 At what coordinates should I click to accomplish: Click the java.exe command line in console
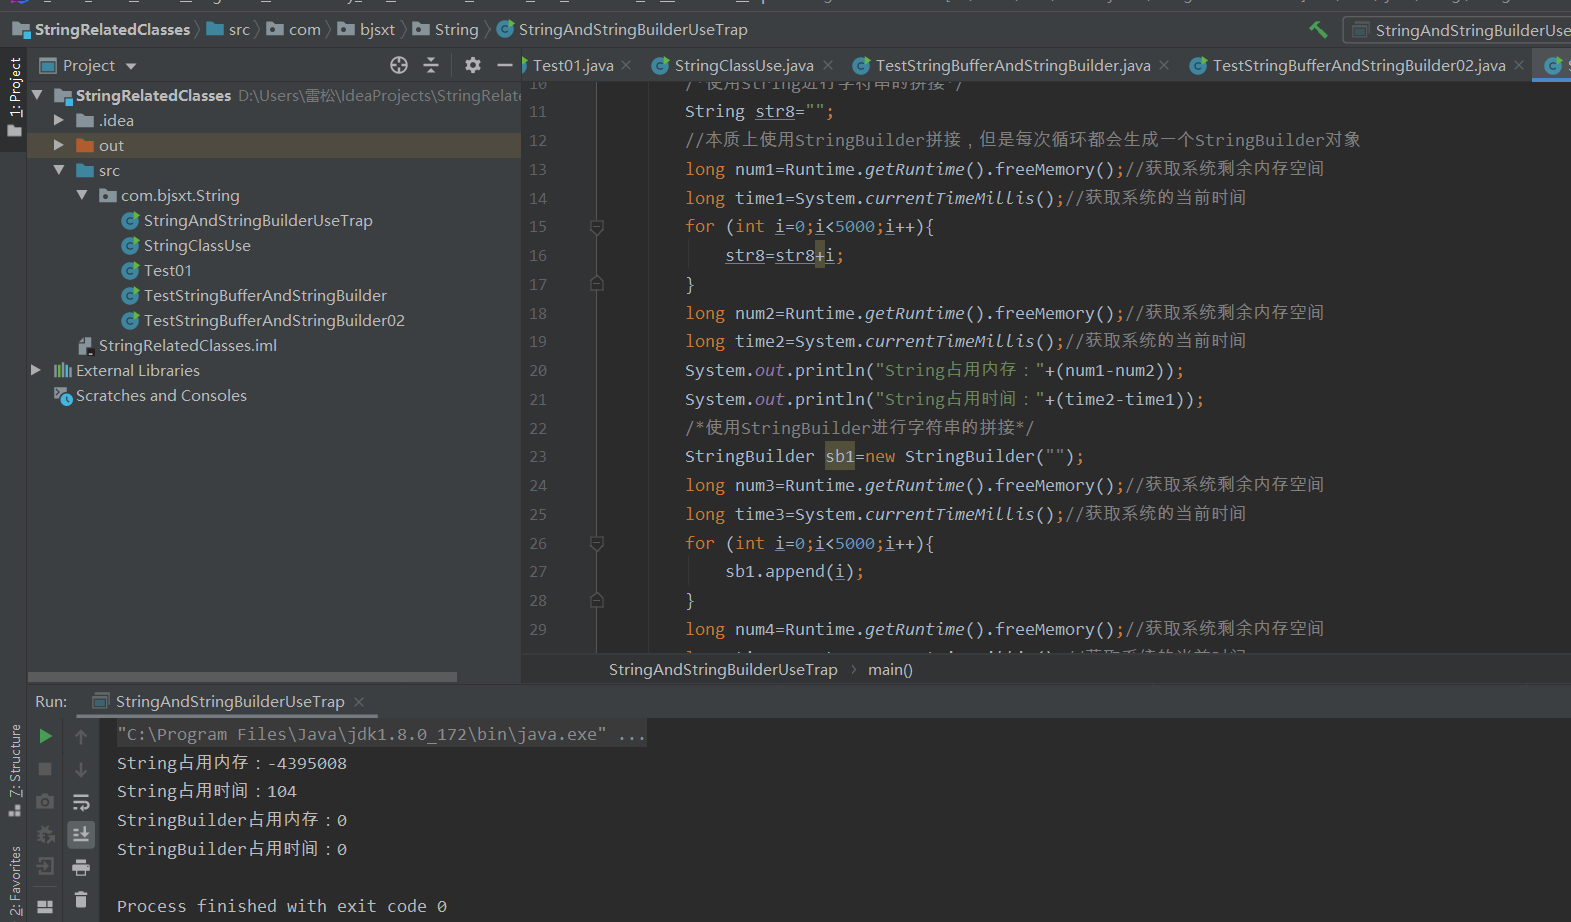380,734
